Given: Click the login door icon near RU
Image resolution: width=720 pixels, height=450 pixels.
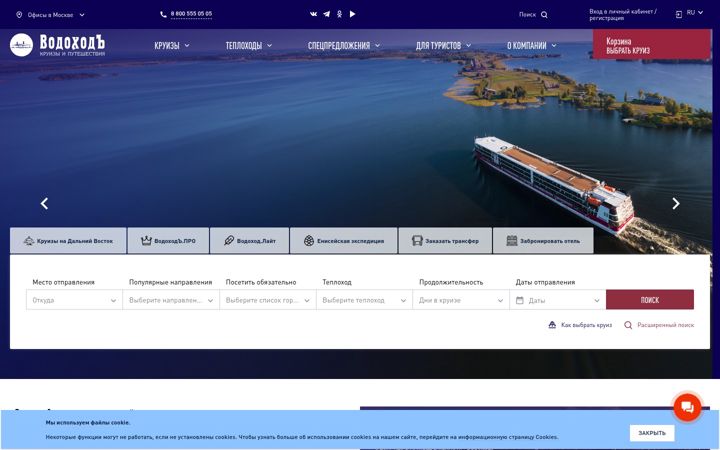Looking at the screenshot, I should click(x=679, y=15).
